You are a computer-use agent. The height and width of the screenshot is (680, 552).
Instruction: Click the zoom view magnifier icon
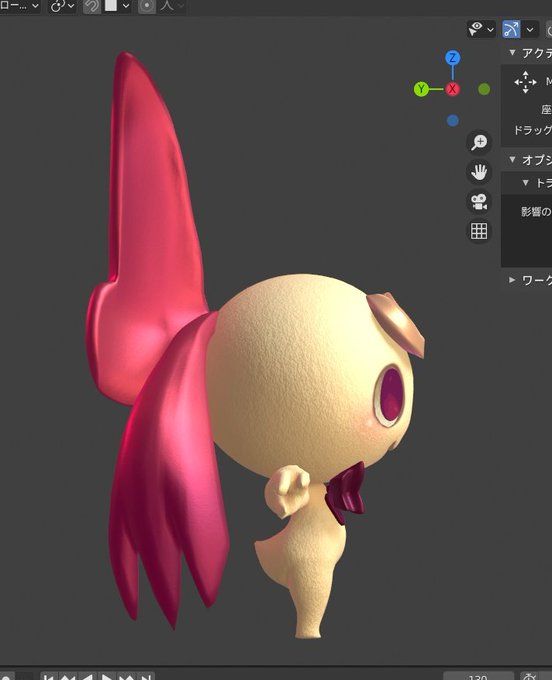tap(479, 142)
